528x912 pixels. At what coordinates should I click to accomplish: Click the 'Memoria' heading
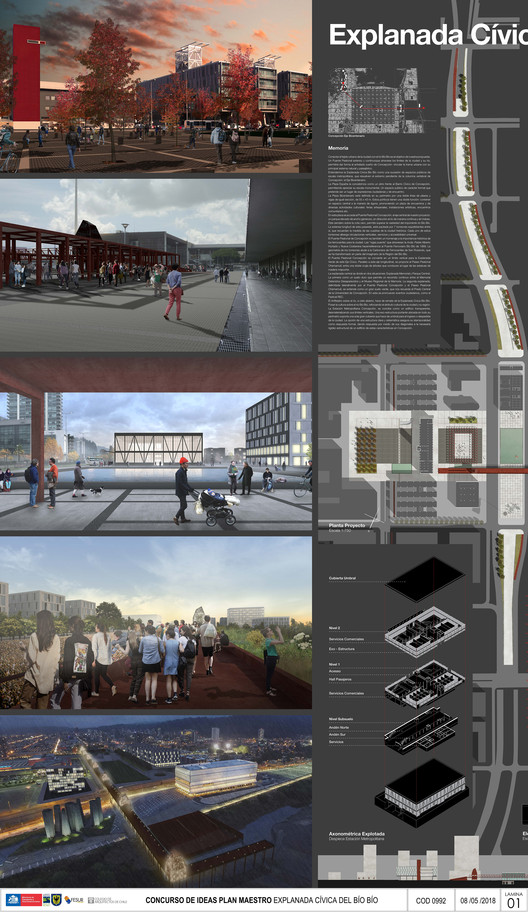click(x=338, y=148)
